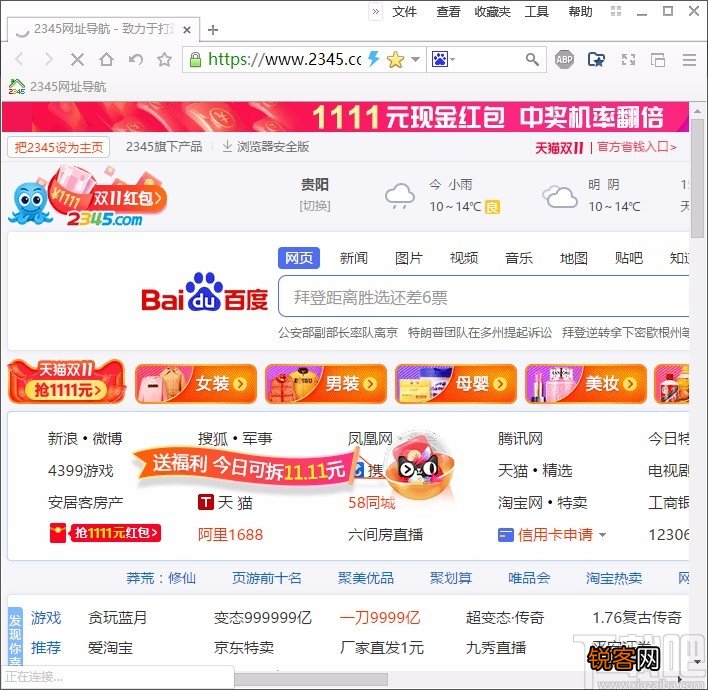Open the 查看 menu

(448, 12)
